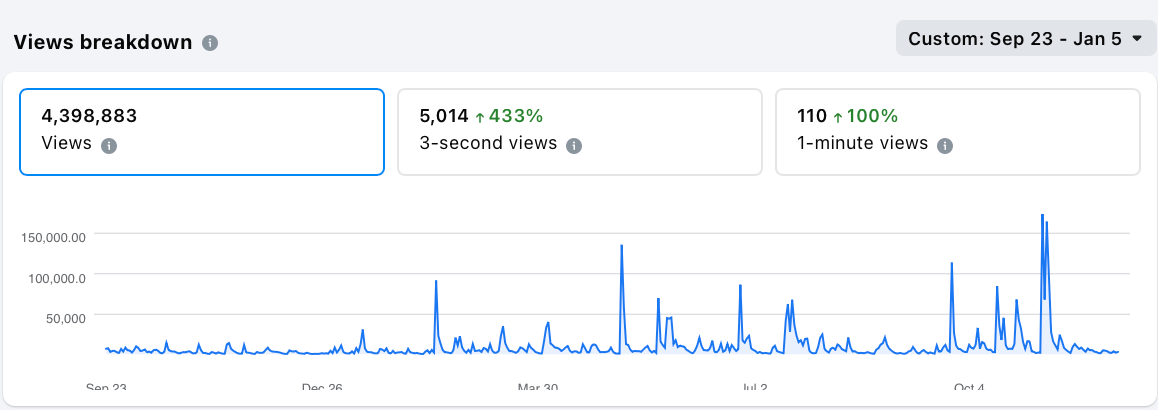The width and height of the screenshot is (1158, 410).
Task: Click the 50,000 y-axis label
Action: click(x=64, y=318)
